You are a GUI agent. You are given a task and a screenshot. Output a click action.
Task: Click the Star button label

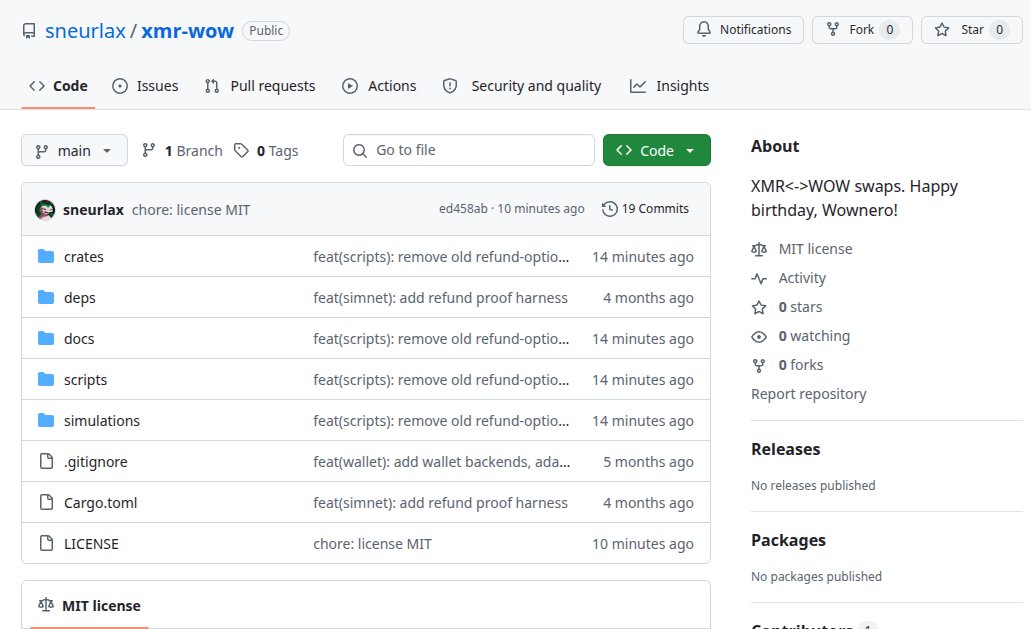972,30
